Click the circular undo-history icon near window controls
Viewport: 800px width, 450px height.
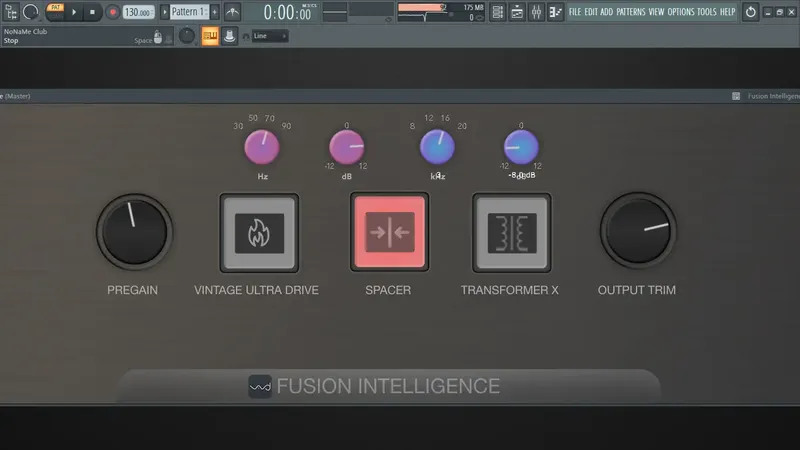pyautogui.click(x=751, y=12)
